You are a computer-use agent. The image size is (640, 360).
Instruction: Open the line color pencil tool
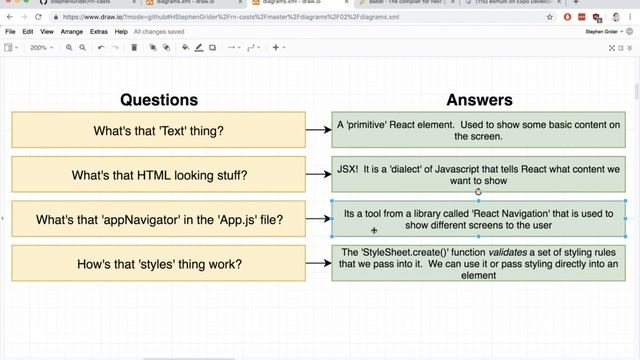click(x=199, y=48)
